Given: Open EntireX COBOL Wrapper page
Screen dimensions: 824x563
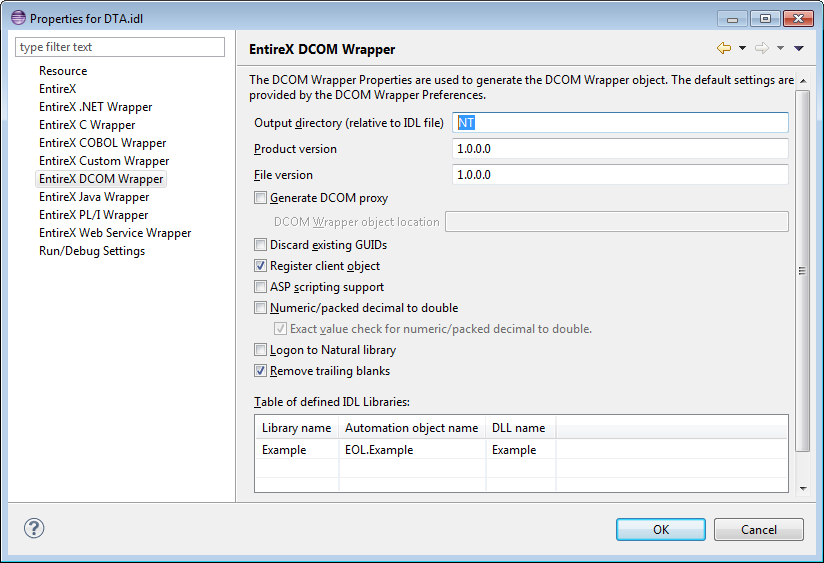Looking at the screenshot, I should [102, 143].
